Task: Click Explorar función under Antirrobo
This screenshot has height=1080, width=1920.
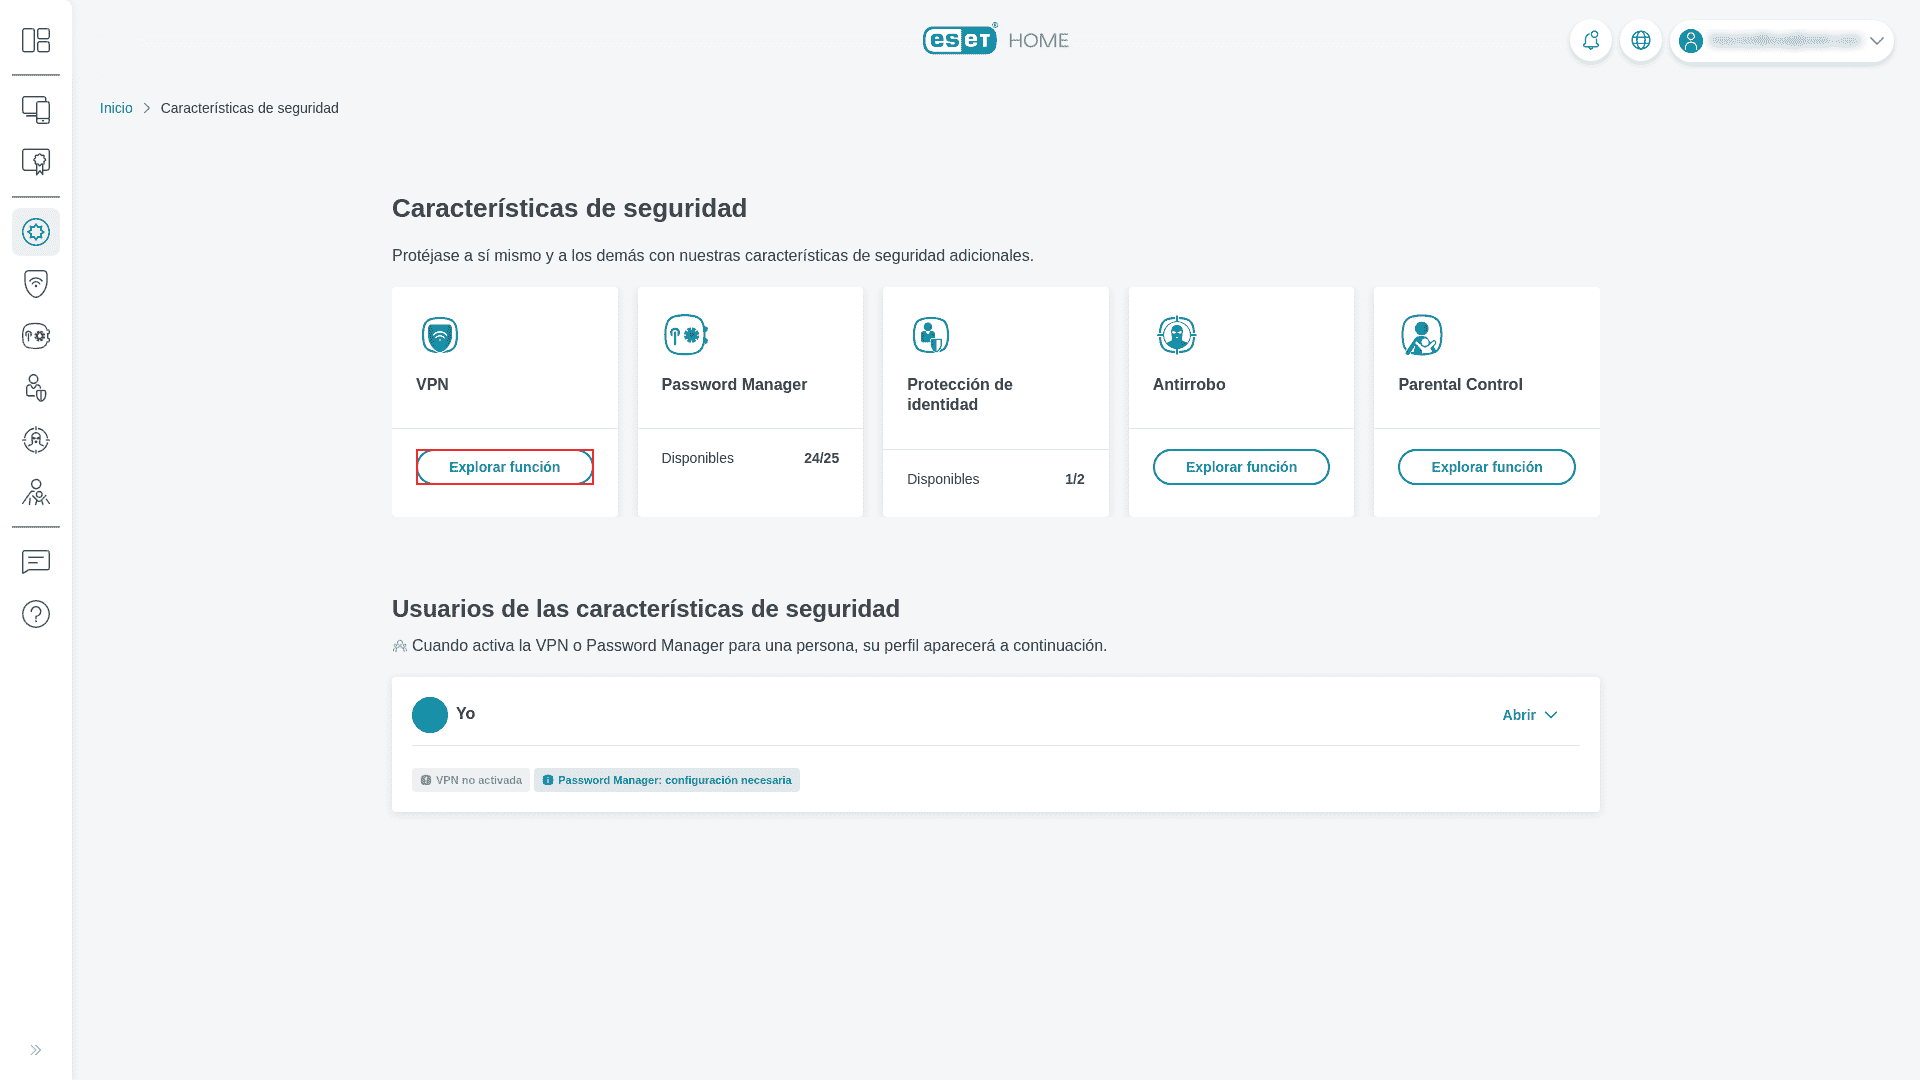Action: point(1241,467)
